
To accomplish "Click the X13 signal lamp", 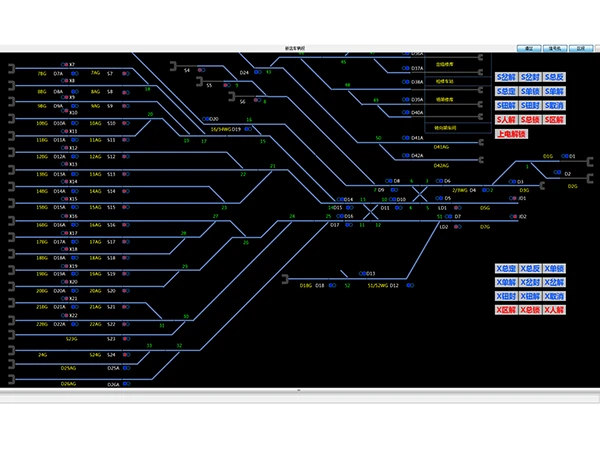I will click(64, 163).
